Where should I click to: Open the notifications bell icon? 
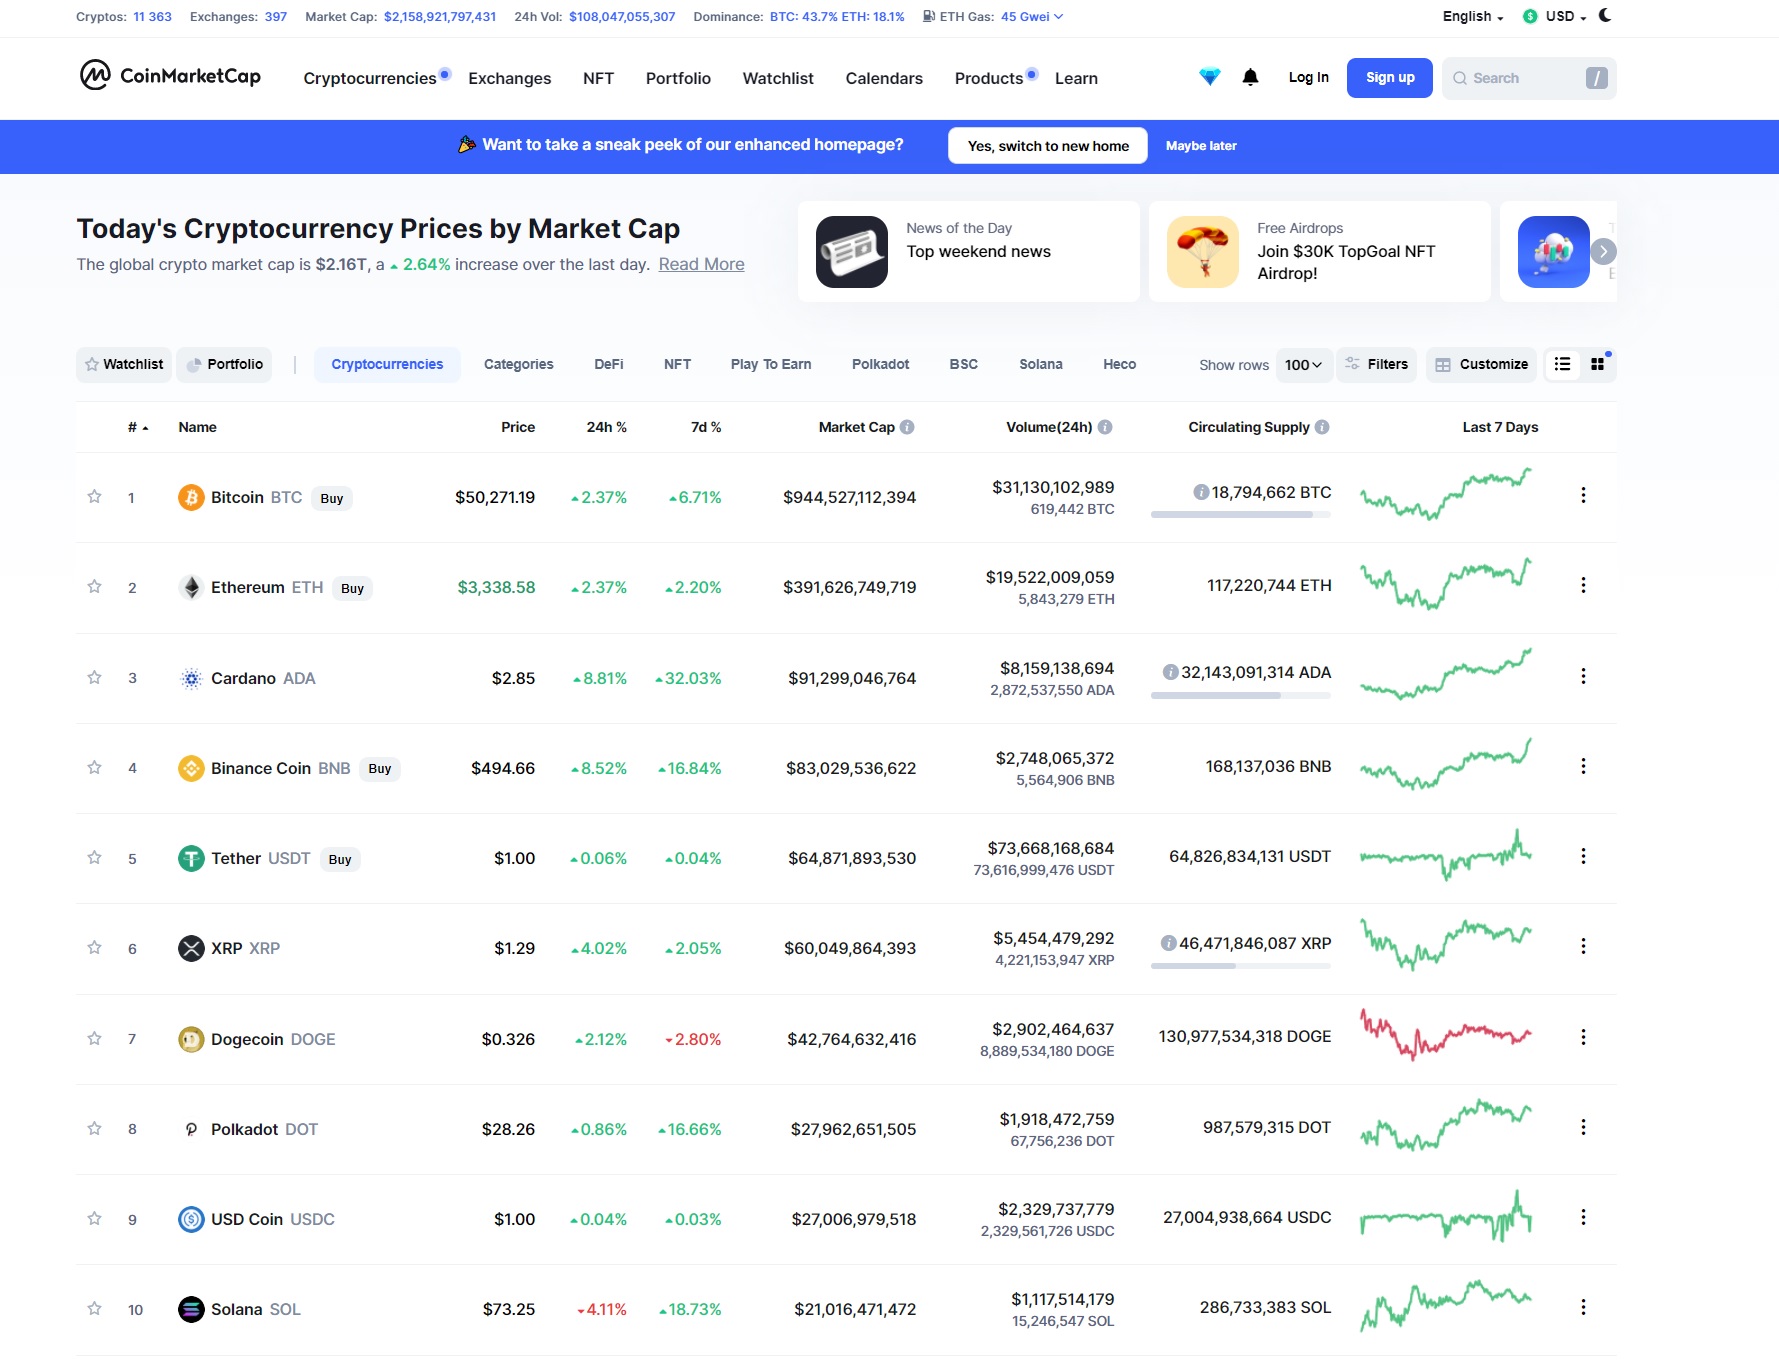1250,77
